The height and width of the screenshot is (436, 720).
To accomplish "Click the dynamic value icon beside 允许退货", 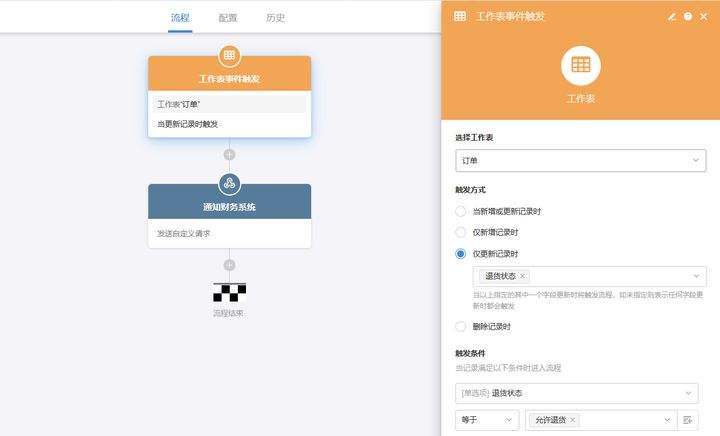I will coord(687,420).
